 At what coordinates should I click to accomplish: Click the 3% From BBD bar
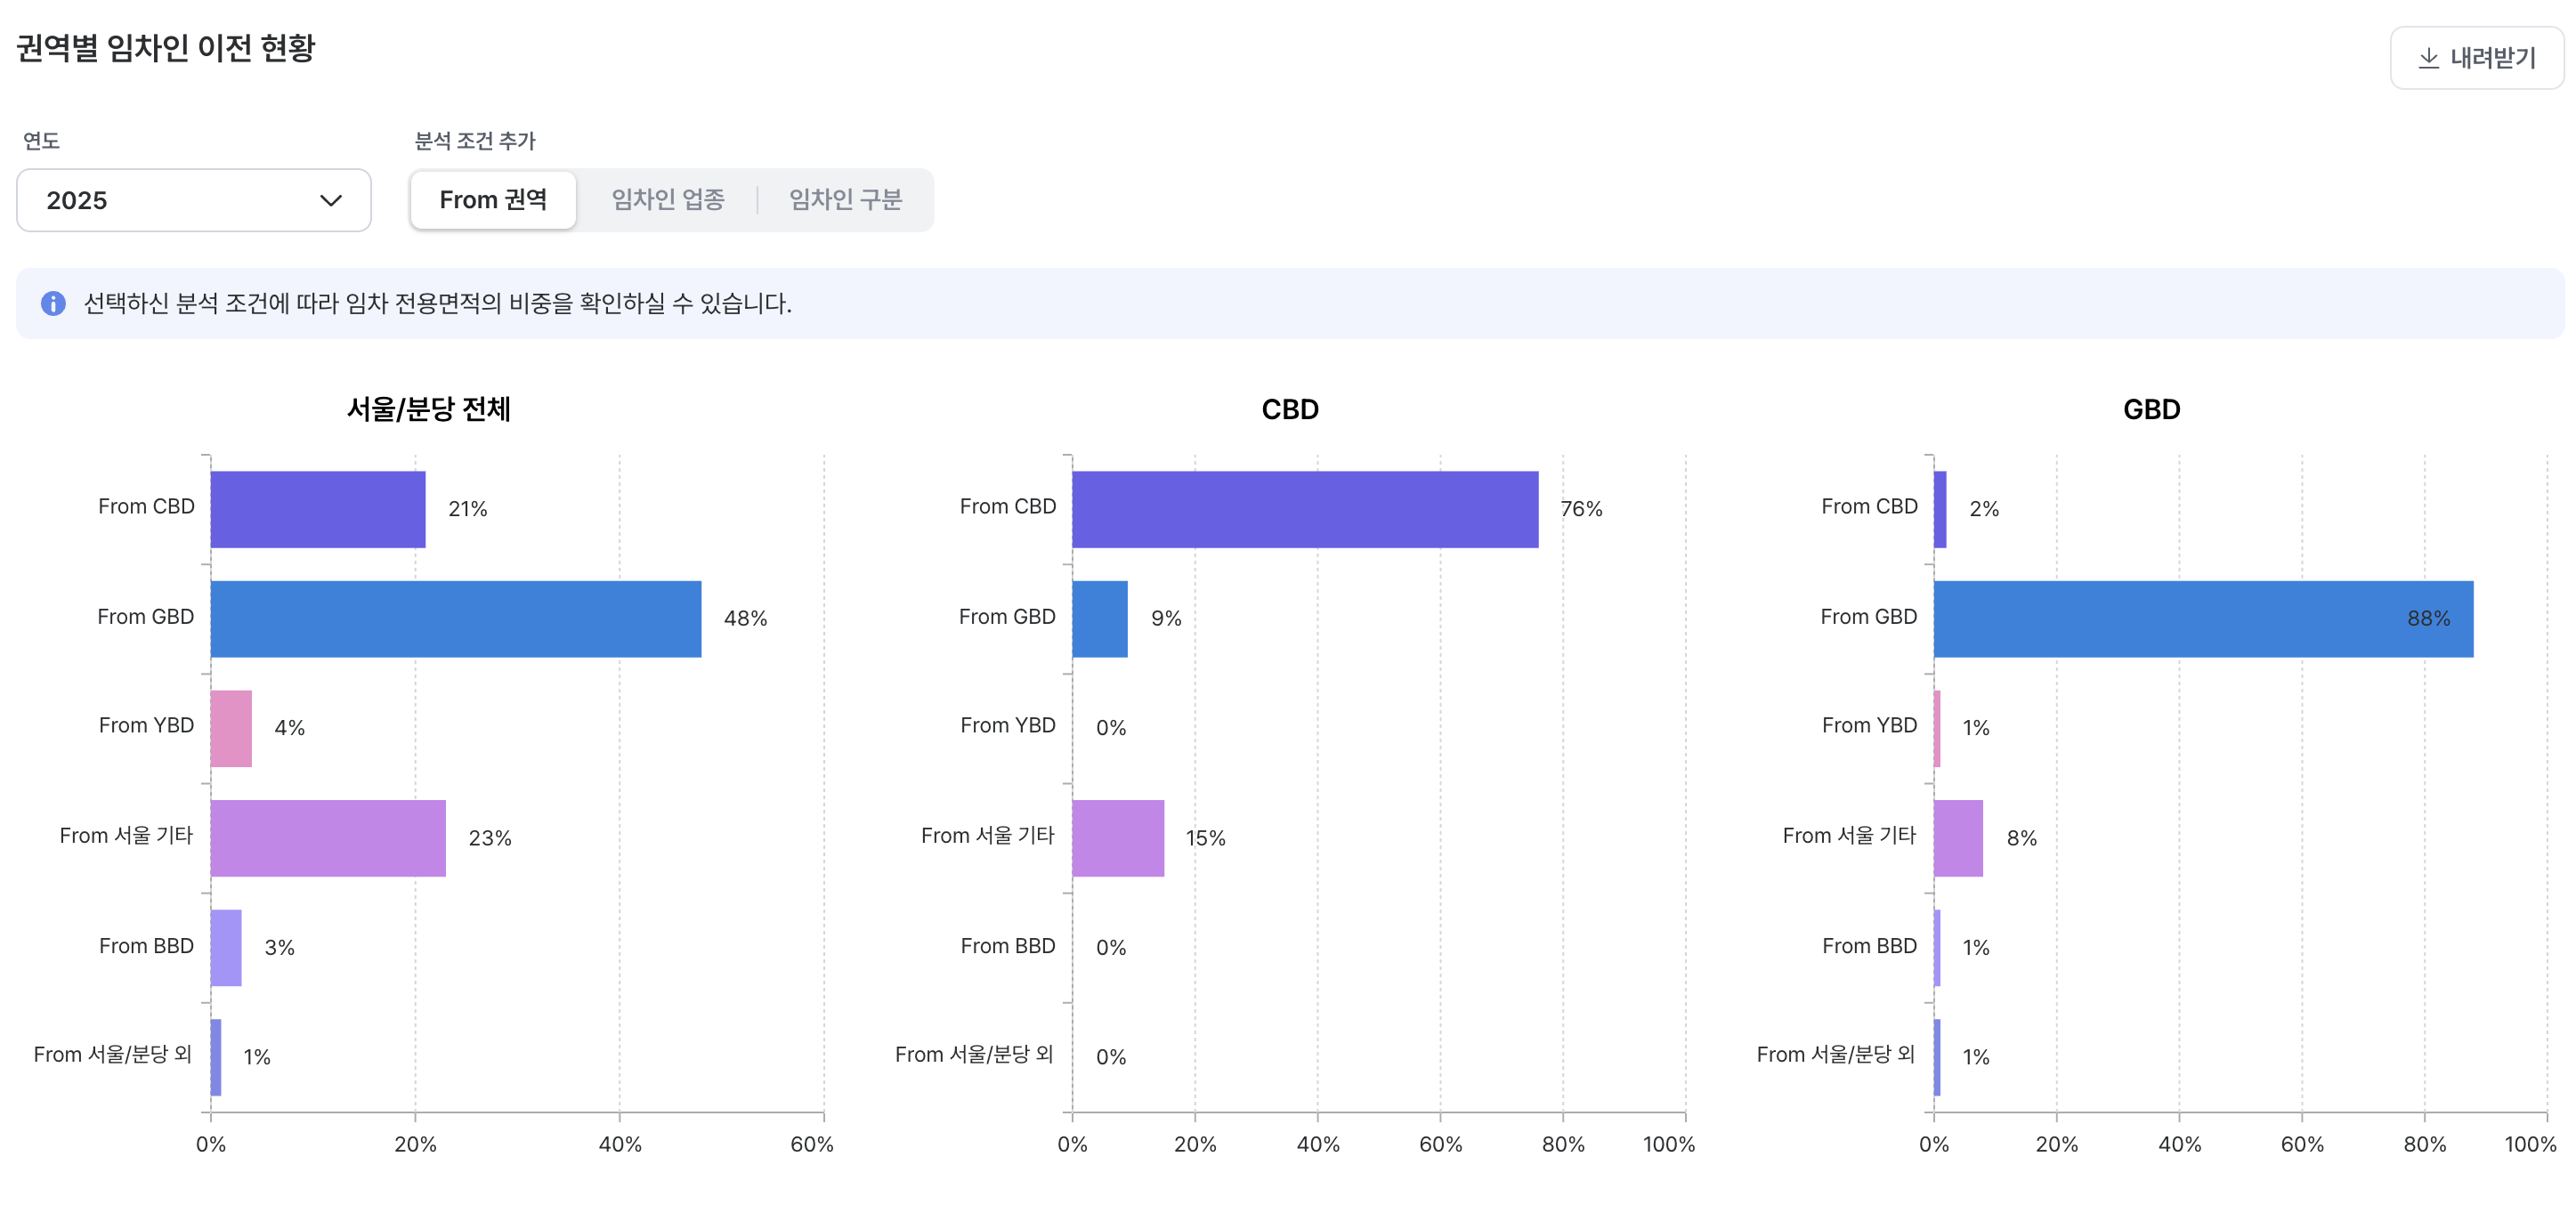pyautogui.click(x=226, y=947)
